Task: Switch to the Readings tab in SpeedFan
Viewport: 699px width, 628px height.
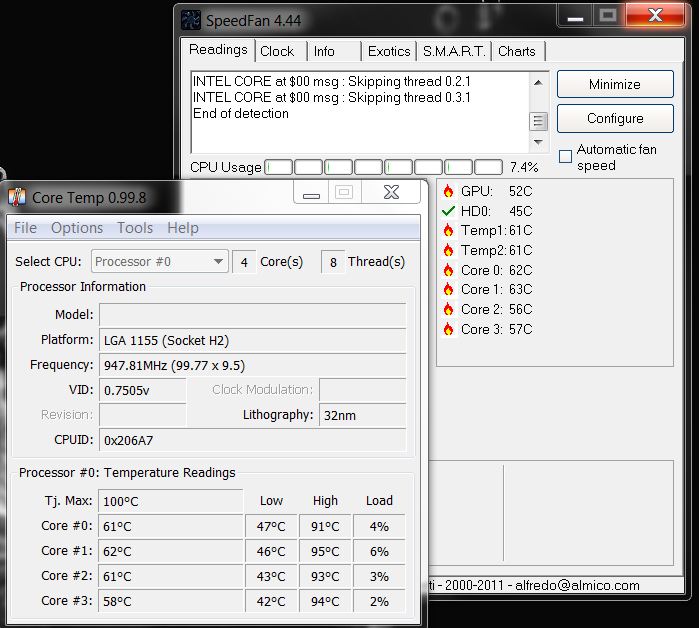Action: click(218, 49)
